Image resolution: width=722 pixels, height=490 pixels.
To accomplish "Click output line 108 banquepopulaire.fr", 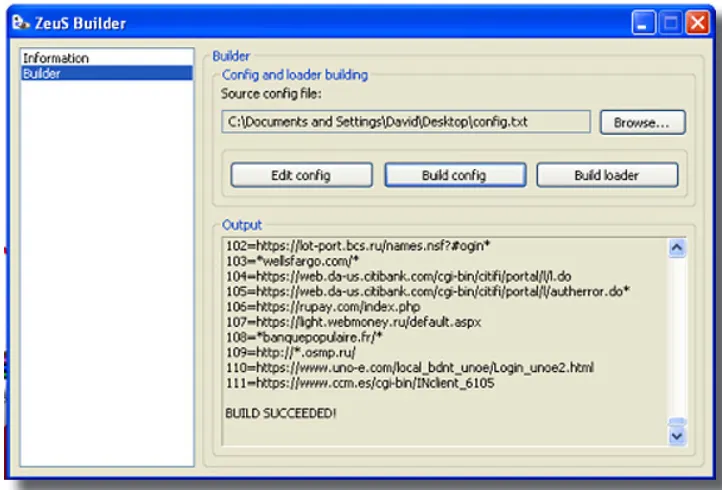I will pyautogui.click(x=304, y=337).
